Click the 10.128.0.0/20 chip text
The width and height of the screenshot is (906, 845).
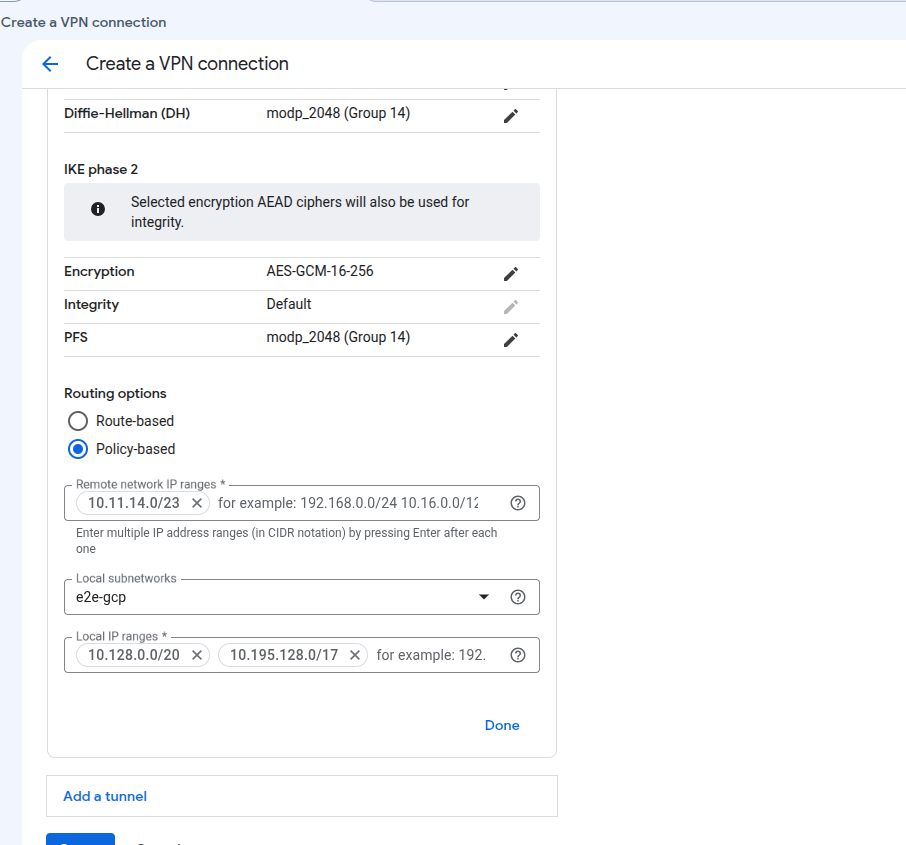coord(133,655)
